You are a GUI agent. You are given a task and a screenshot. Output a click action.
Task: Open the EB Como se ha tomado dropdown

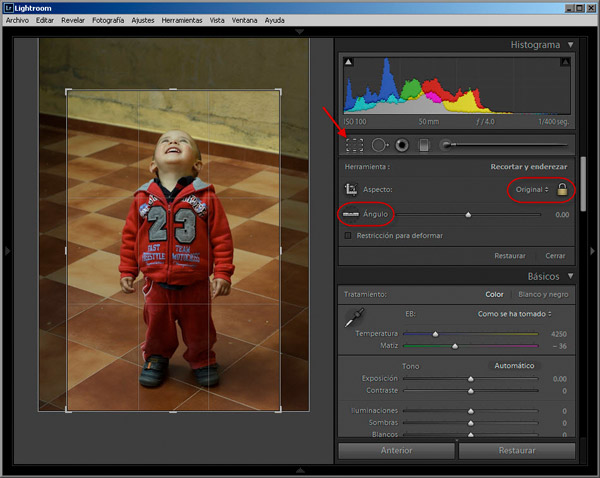click(x=514, y=314)
